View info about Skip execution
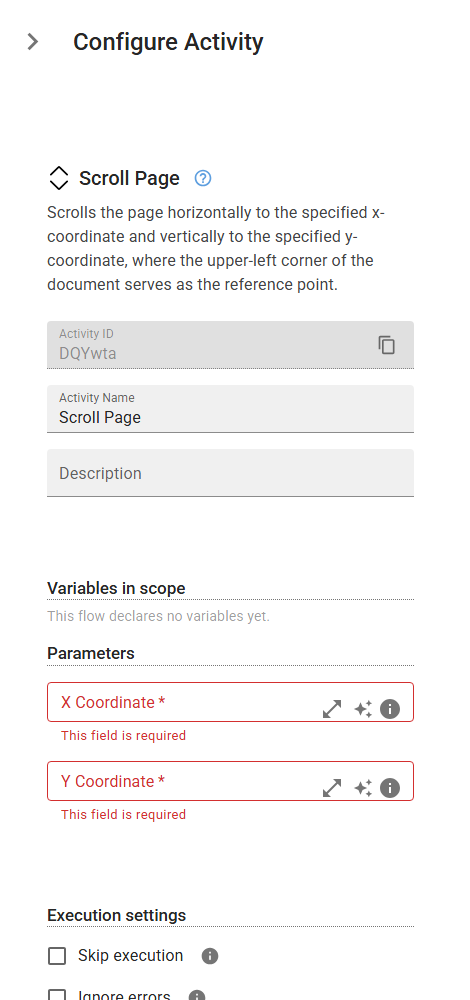The height and width of the screenshot is (1000, 470). point(210,956)
